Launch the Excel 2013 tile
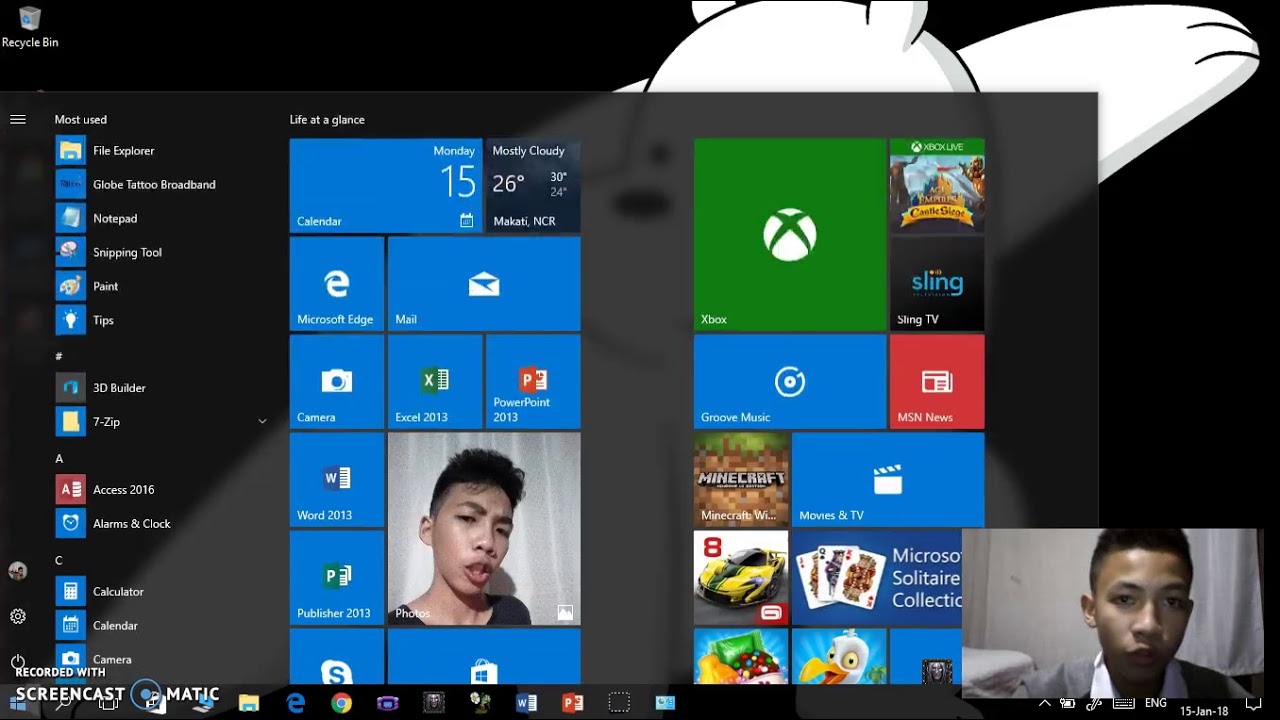 [x=435, y=382]
